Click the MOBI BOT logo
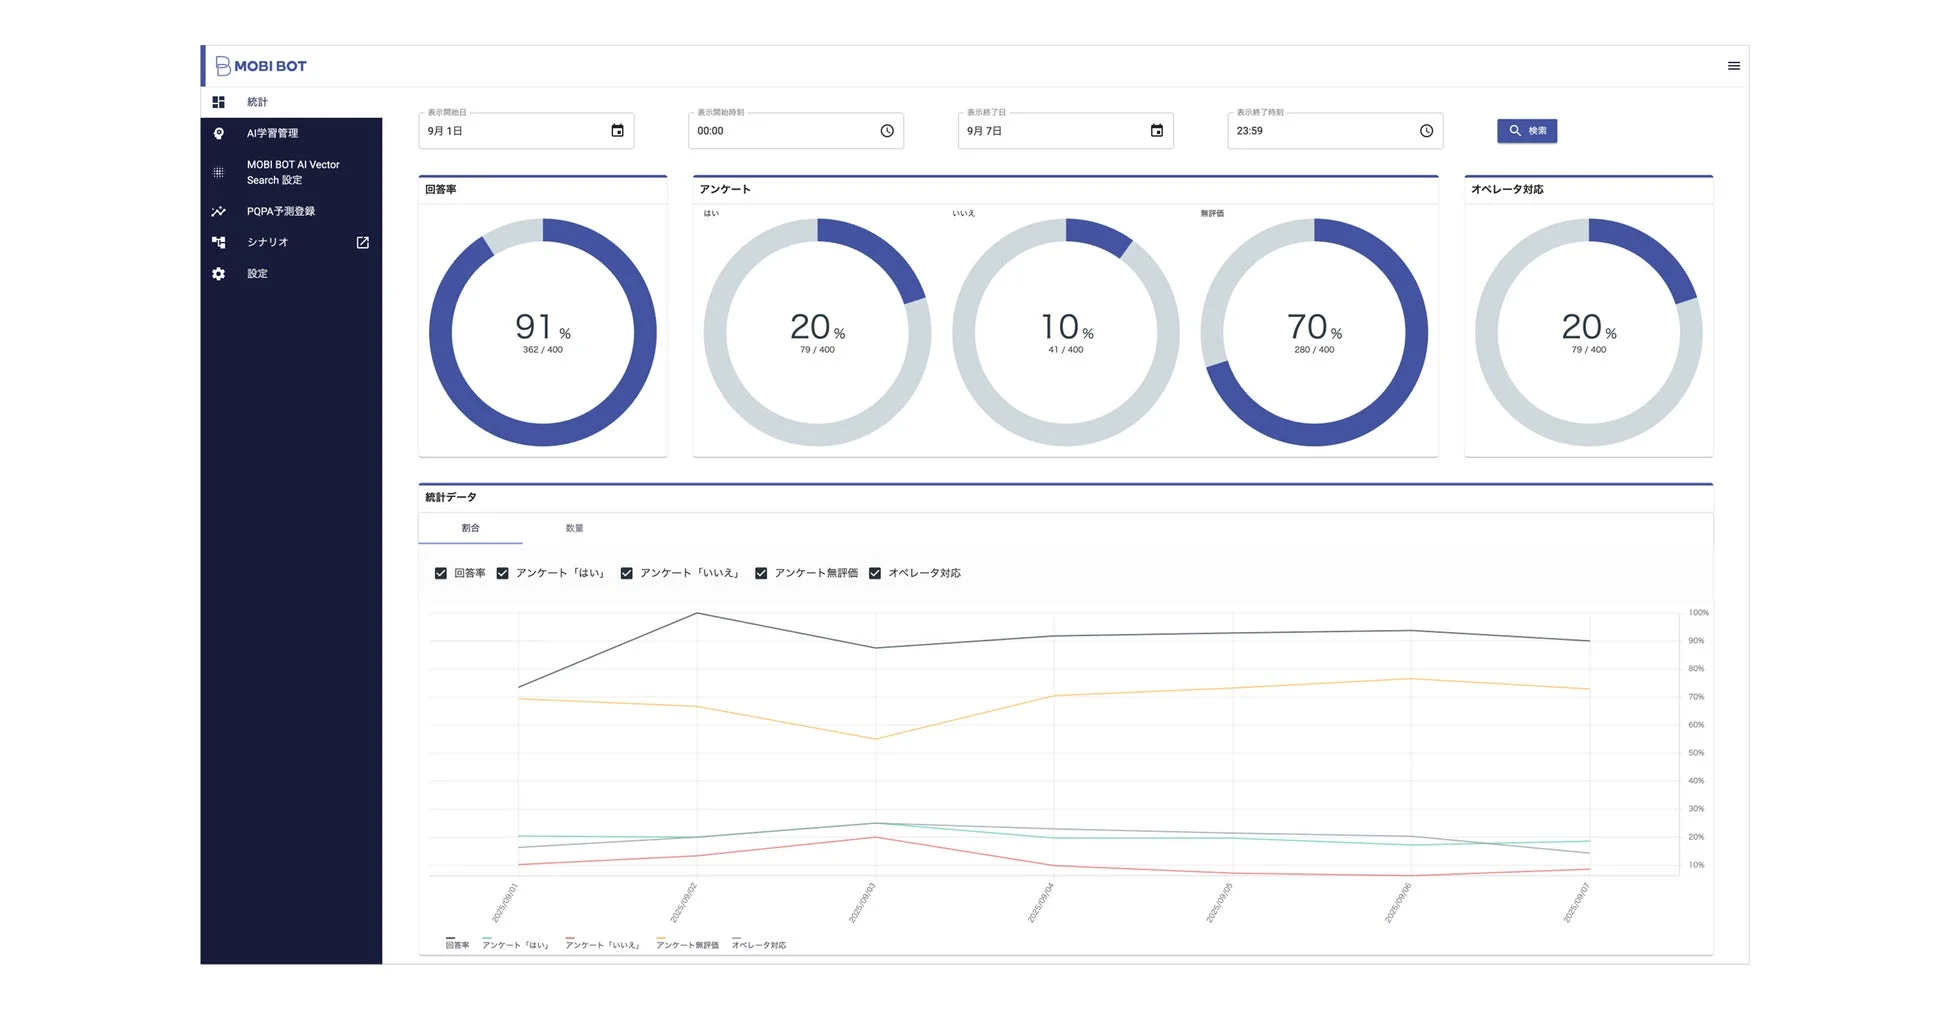Viewport: 1950px width, 1021px height. [x=262, y=66]
